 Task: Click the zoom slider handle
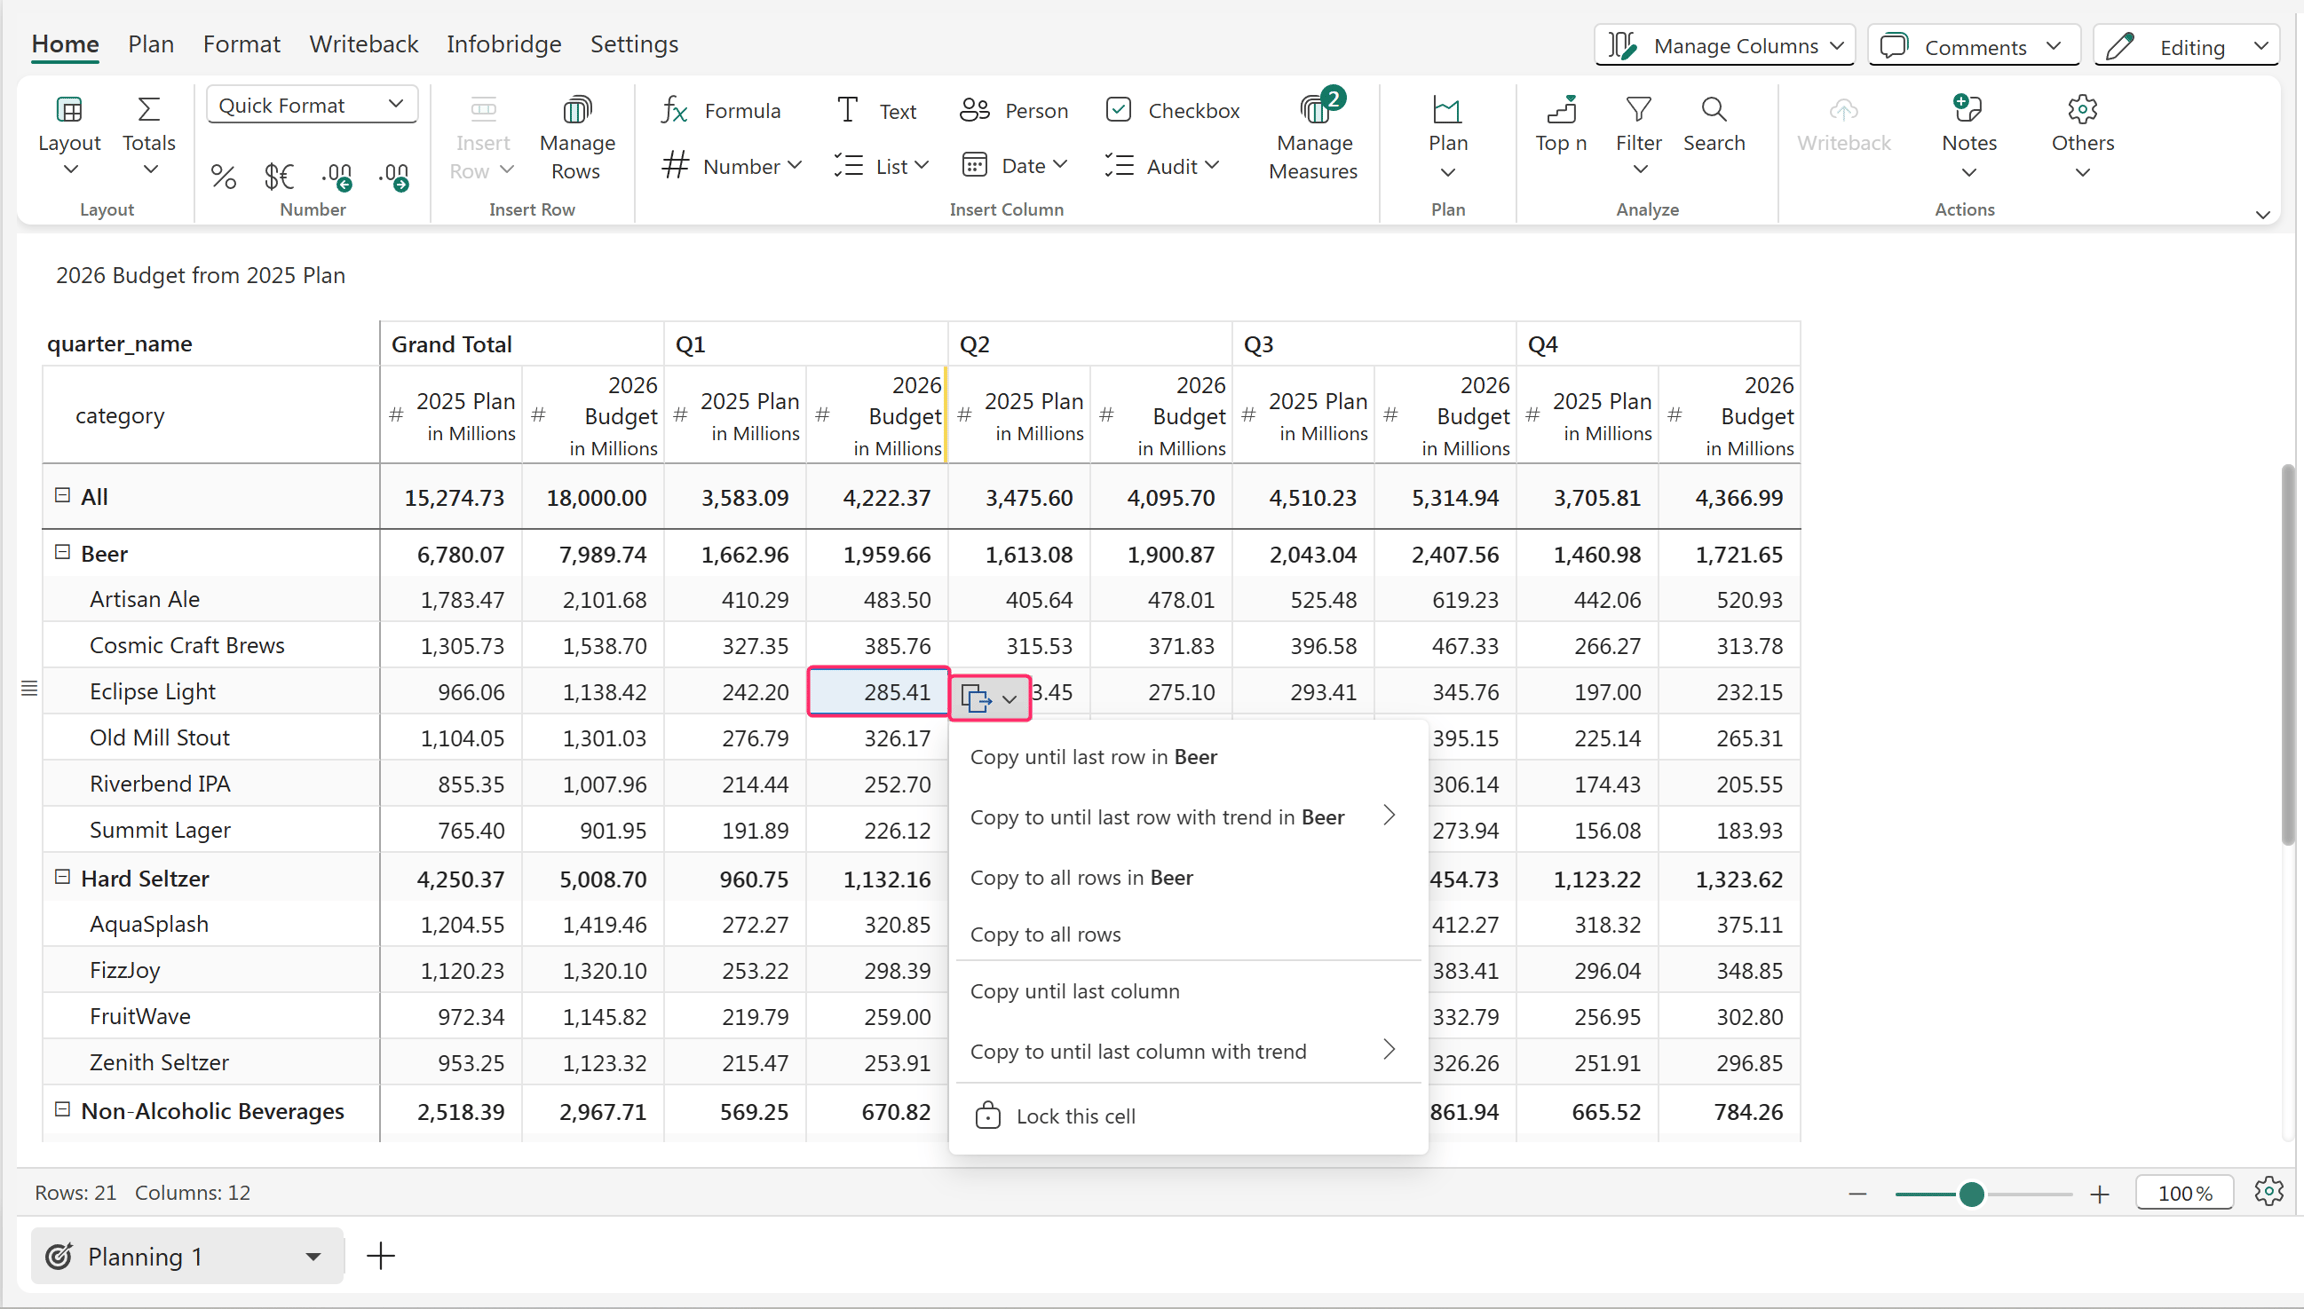click(x=1971, y=1194)
